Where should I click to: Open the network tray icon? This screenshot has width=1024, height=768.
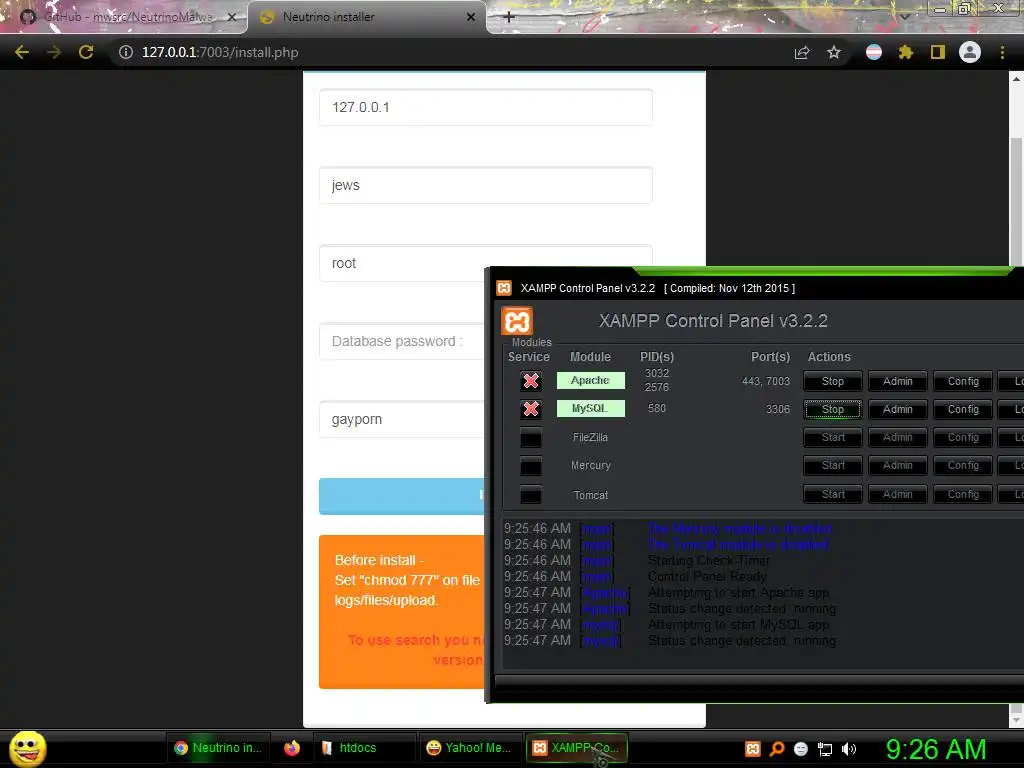tap(825, 750)
